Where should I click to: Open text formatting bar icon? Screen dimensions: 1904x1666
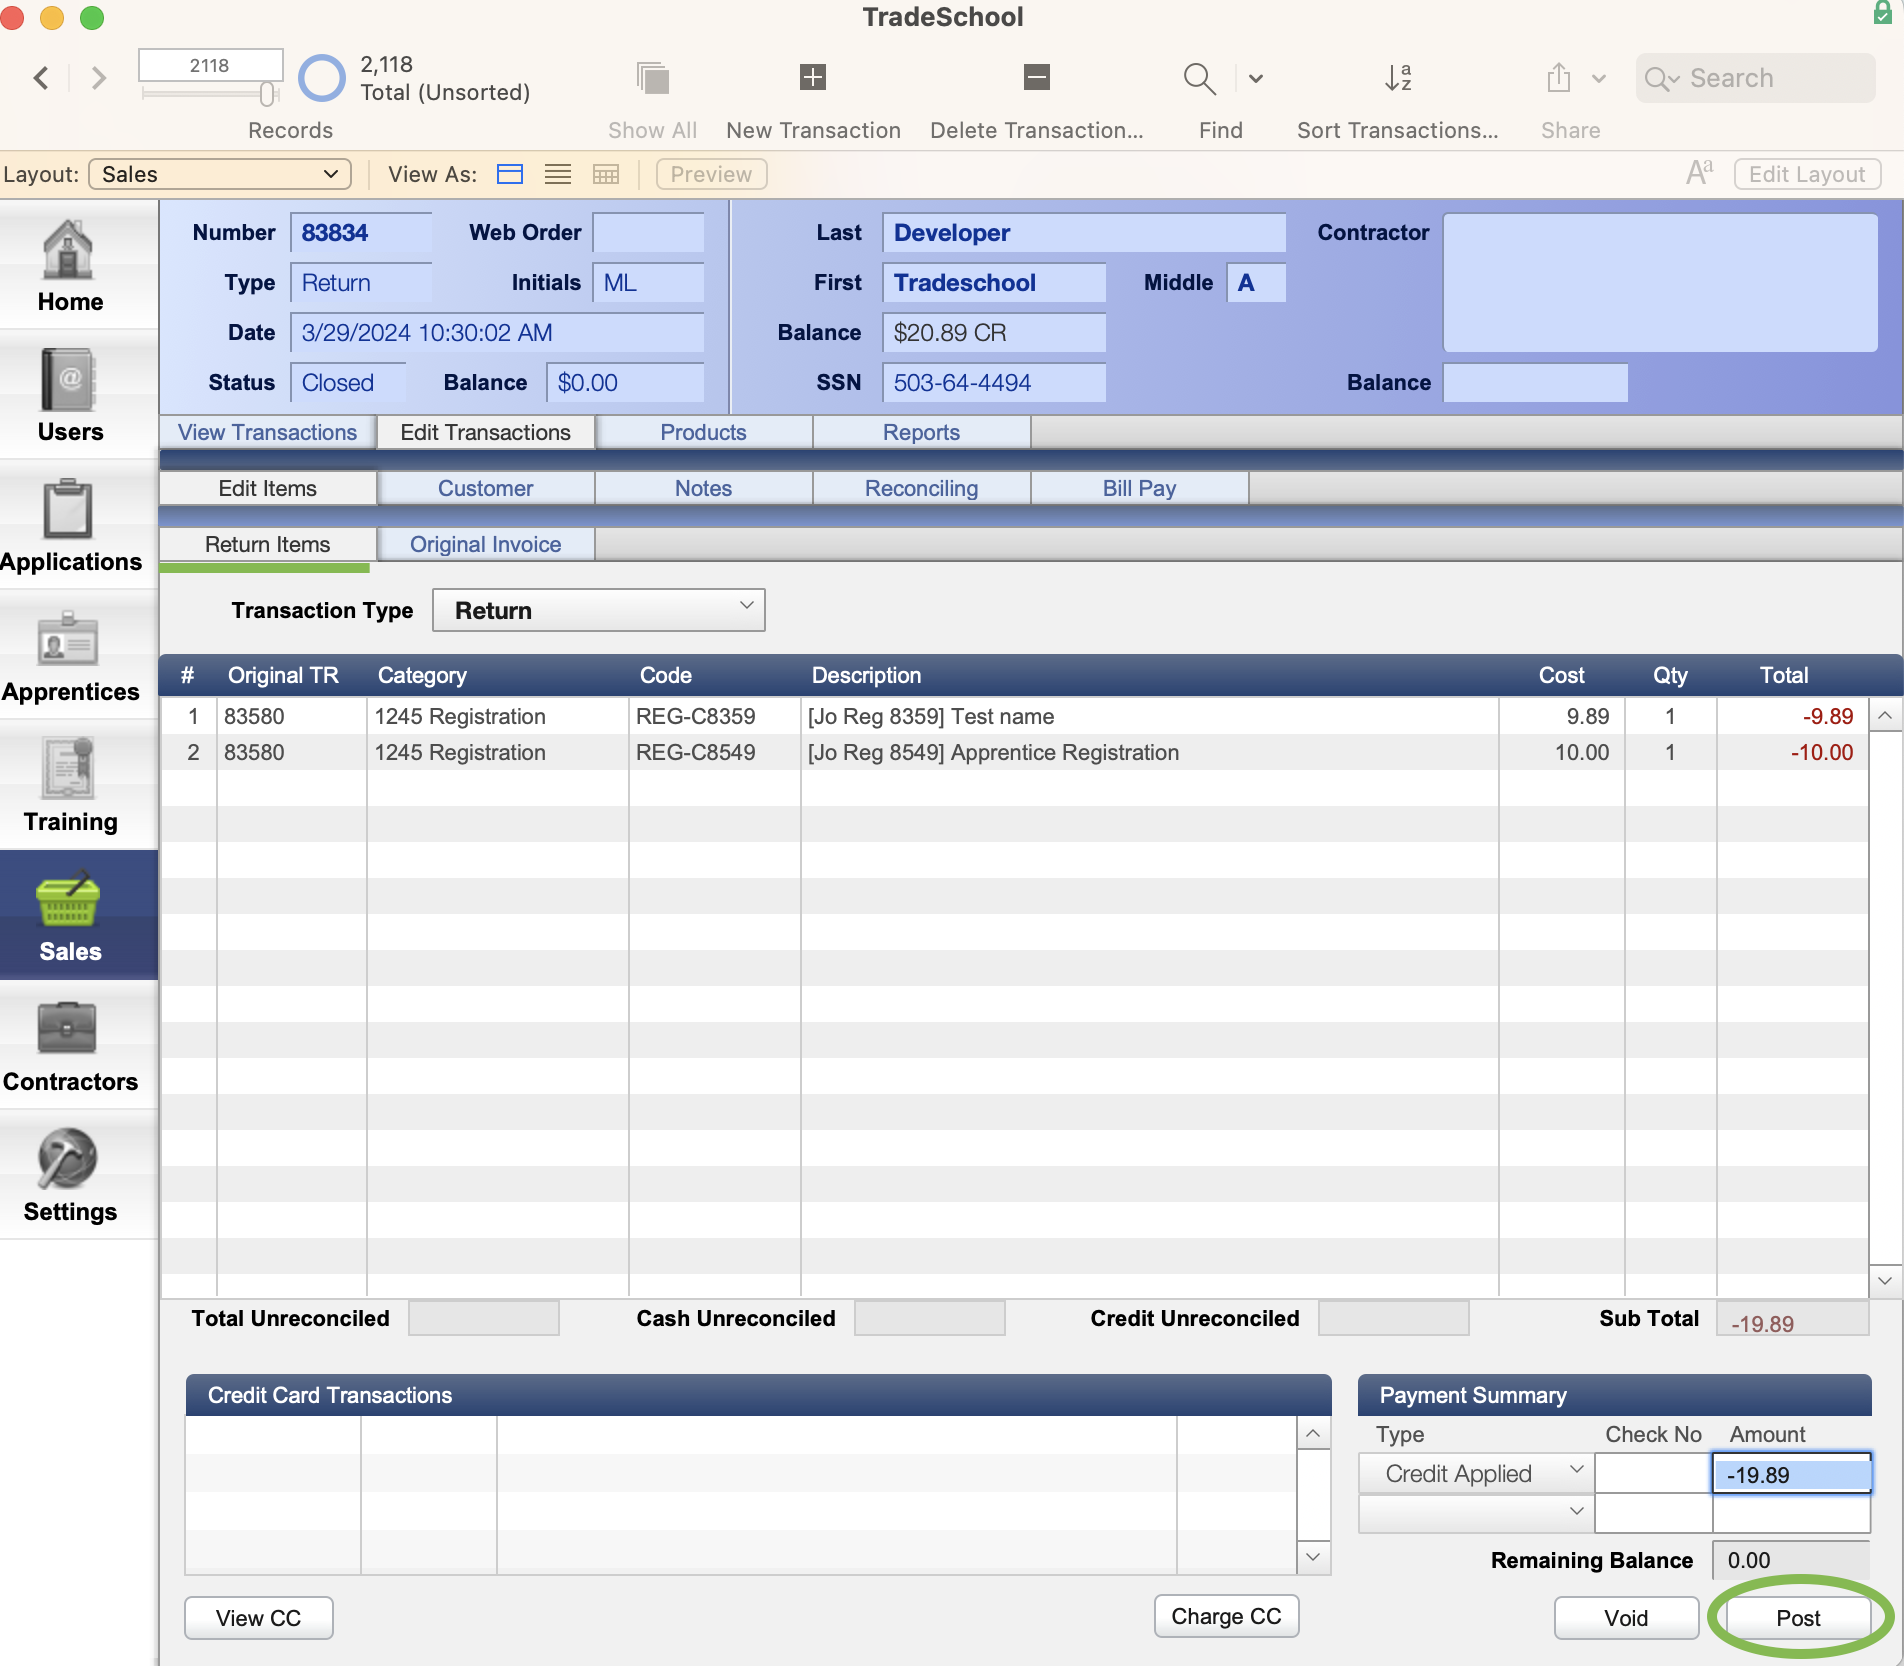(x=1699, y=174)
